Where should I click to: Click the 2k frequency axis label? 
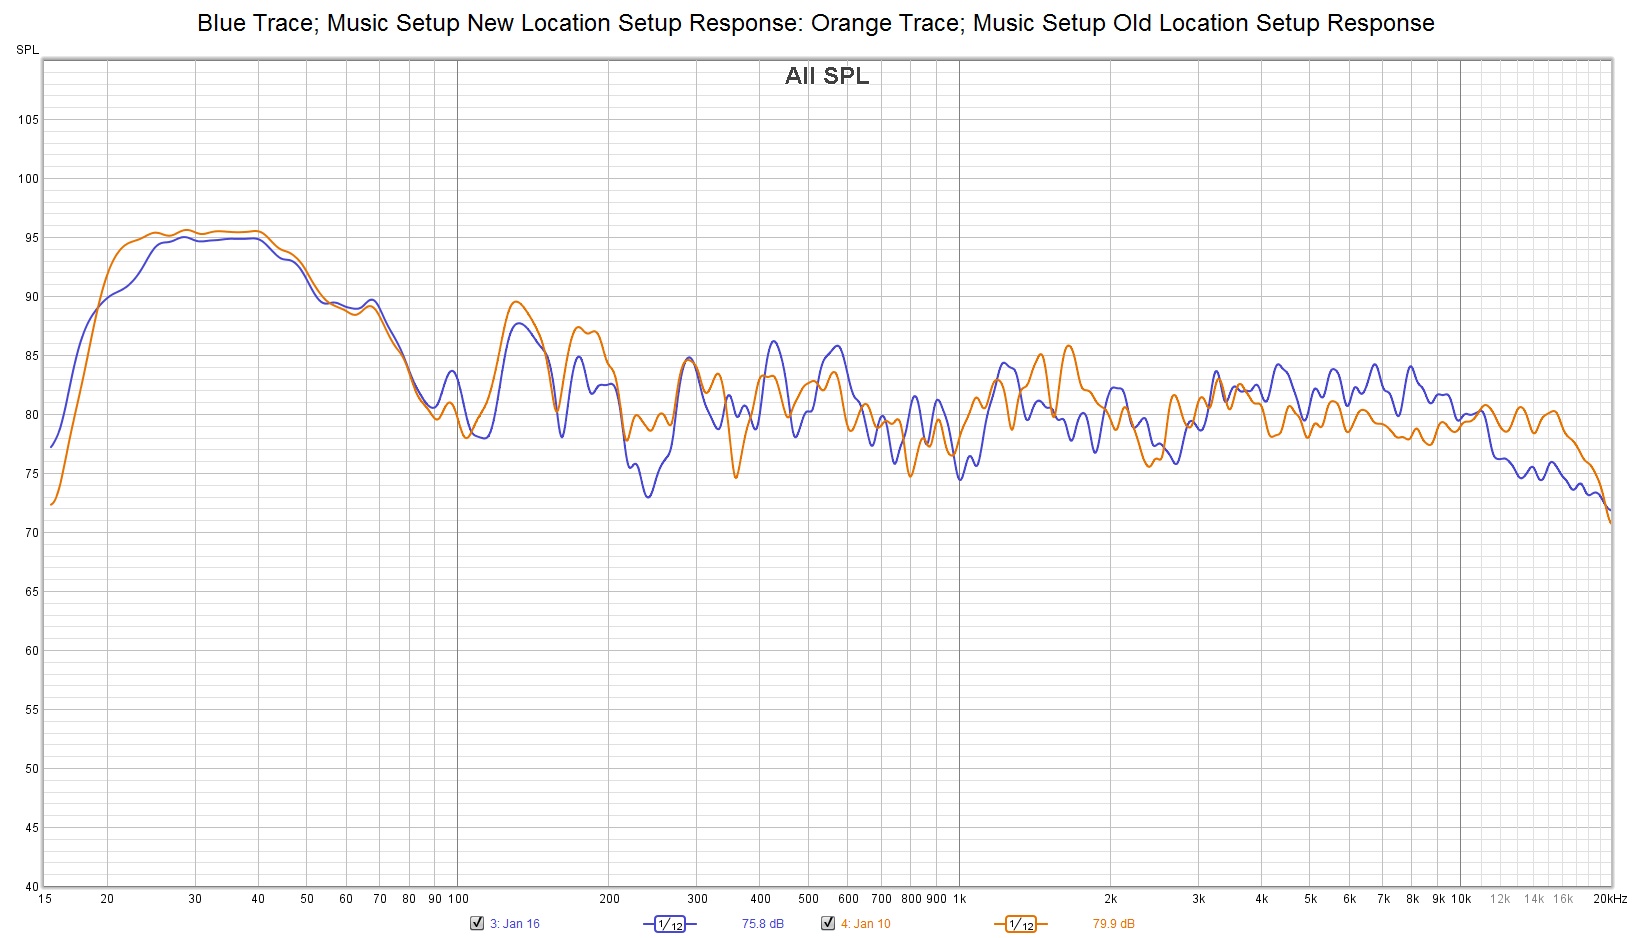pos(1110,899)
